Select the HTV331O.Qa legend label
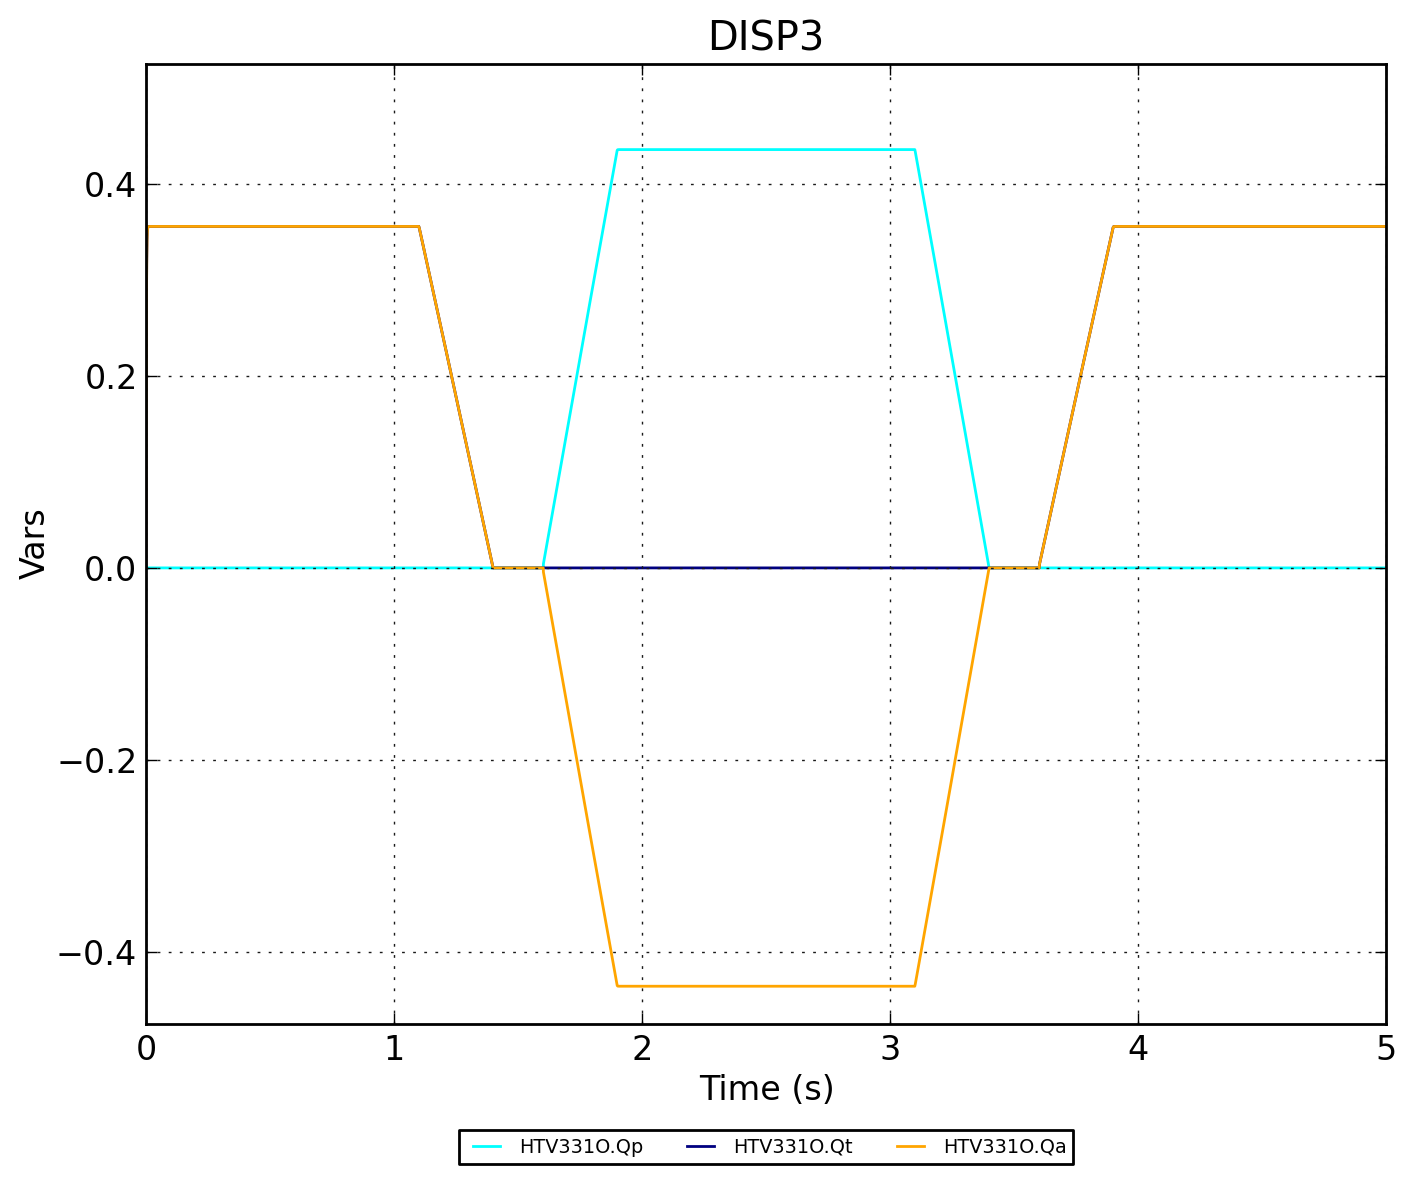 click(1004, 1147)
